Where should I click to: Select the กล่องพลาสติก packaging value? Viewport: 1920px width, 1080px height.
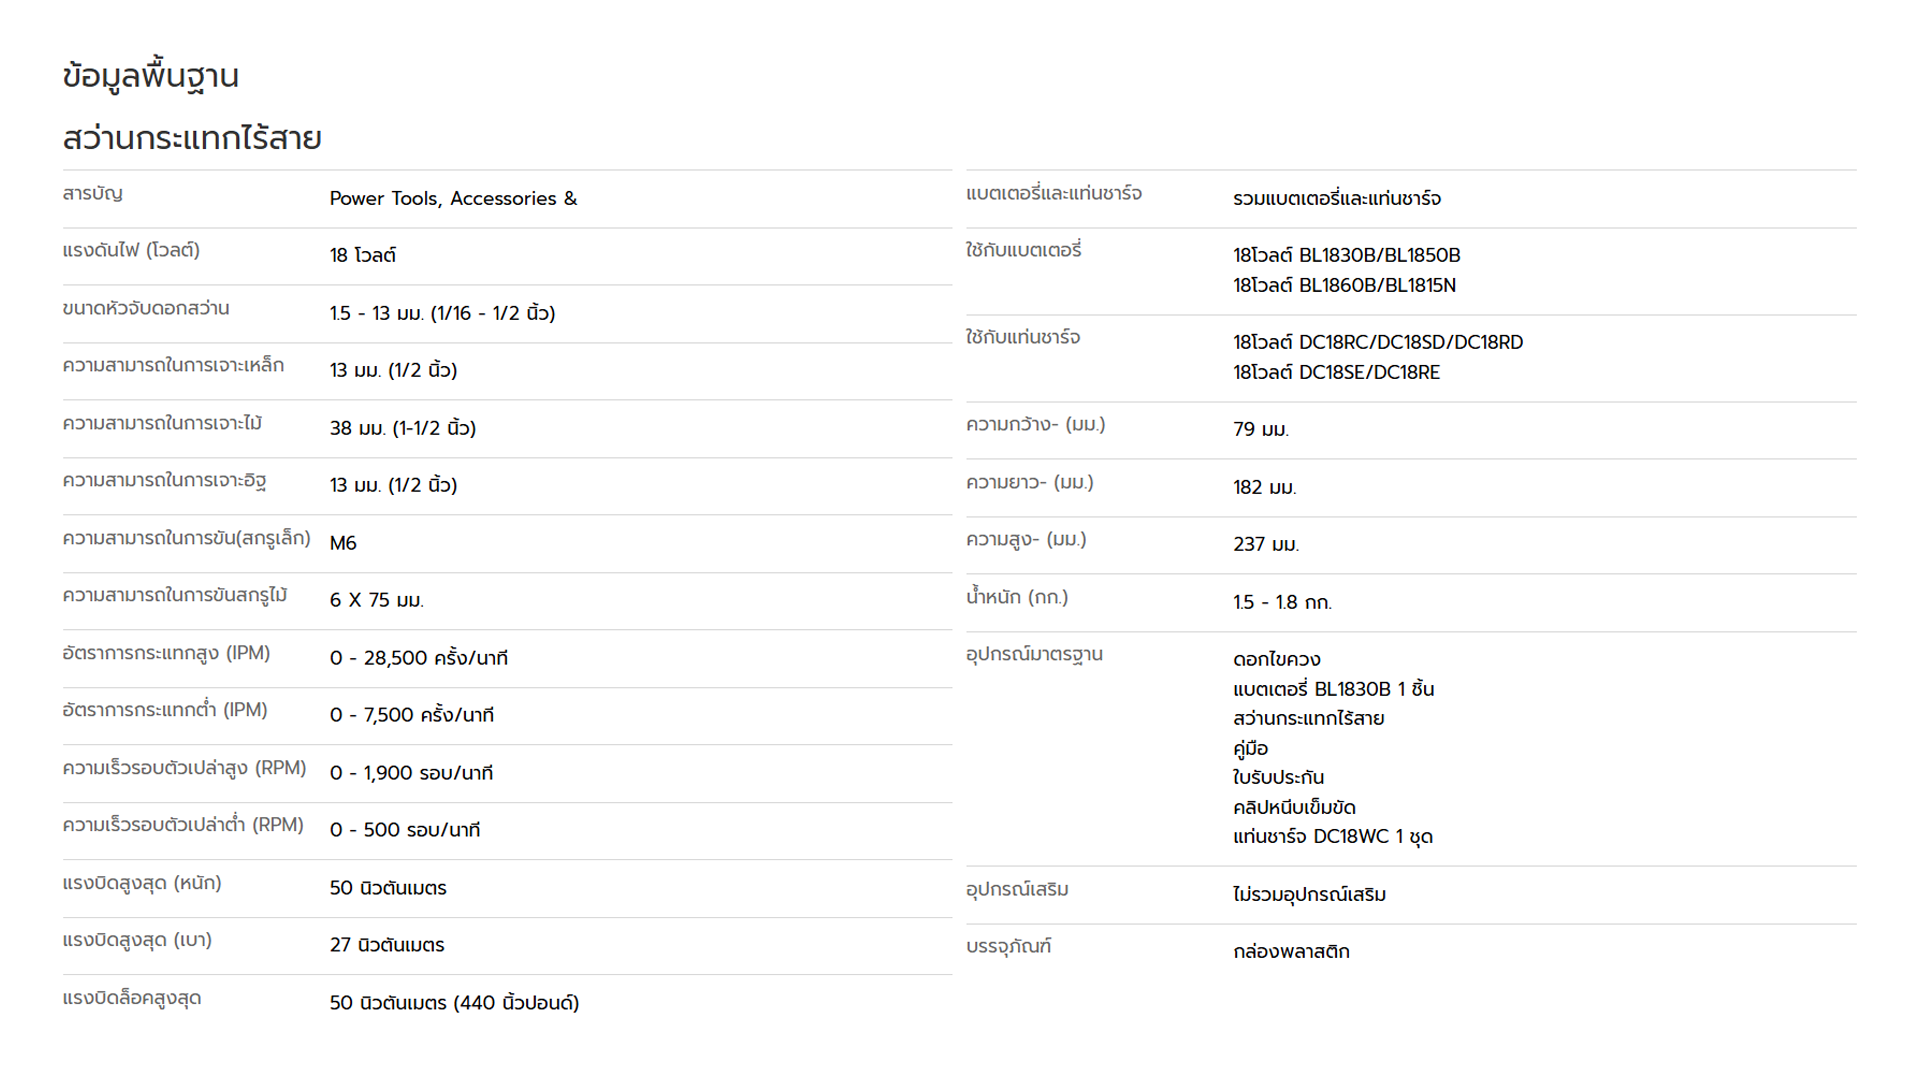pos(1291,952)
